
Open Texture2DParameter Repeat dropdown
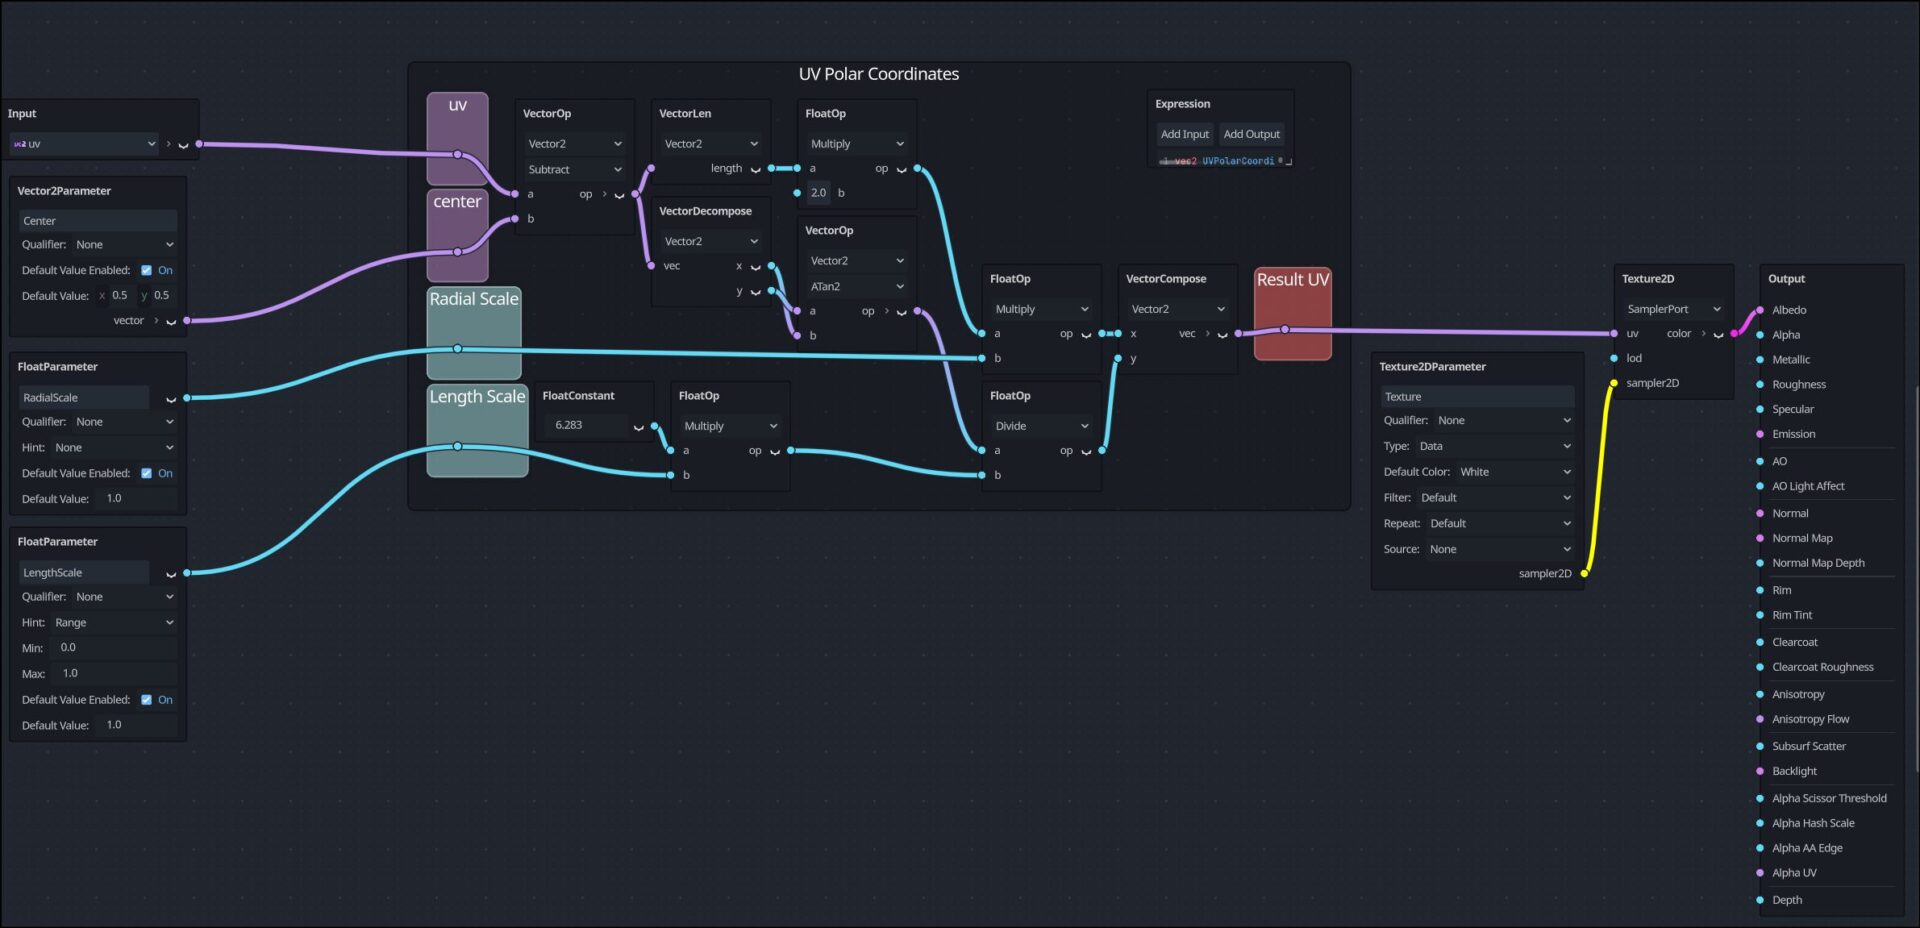1500,524
